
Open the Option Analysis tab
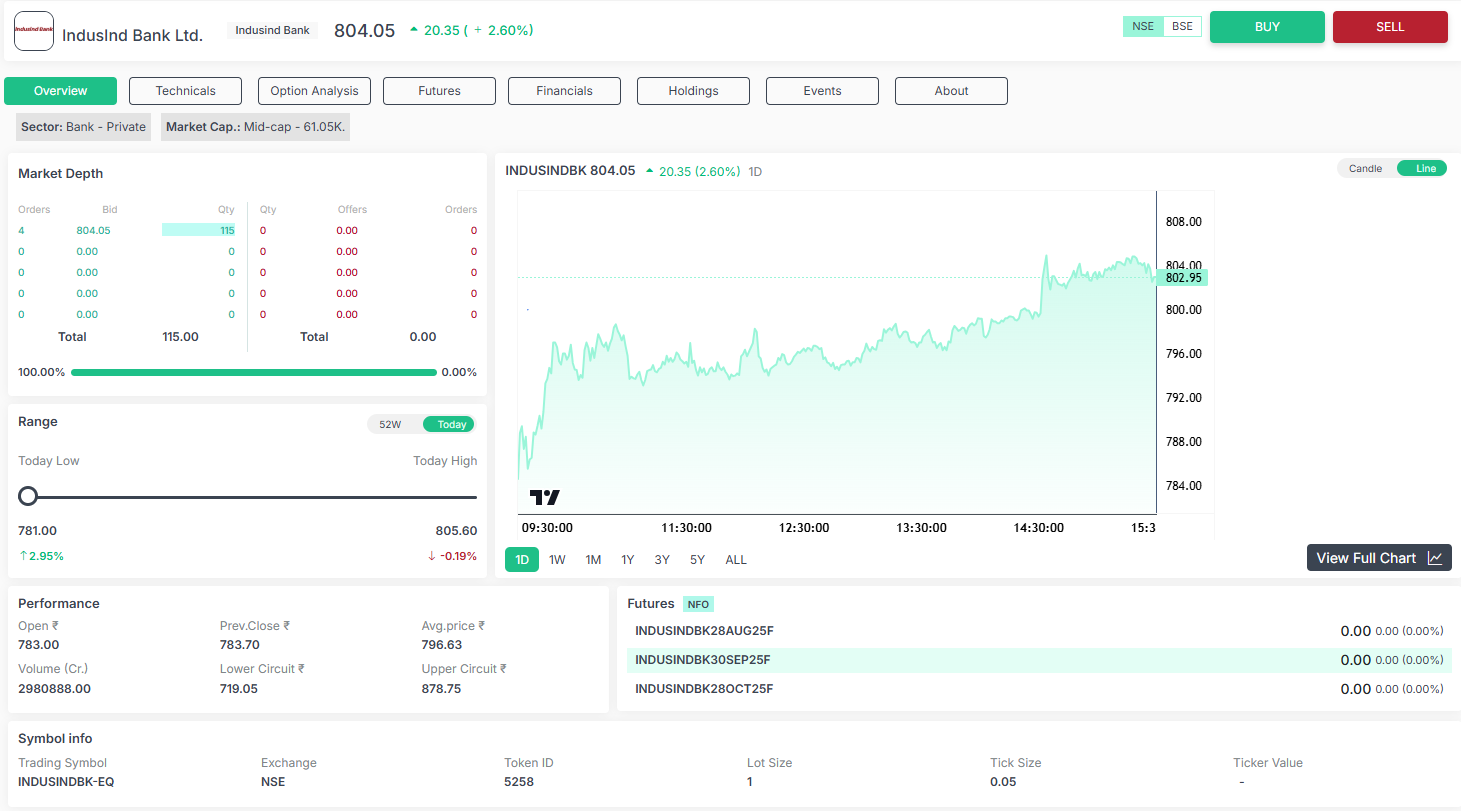pyautogui.click(x=314, y=91)
